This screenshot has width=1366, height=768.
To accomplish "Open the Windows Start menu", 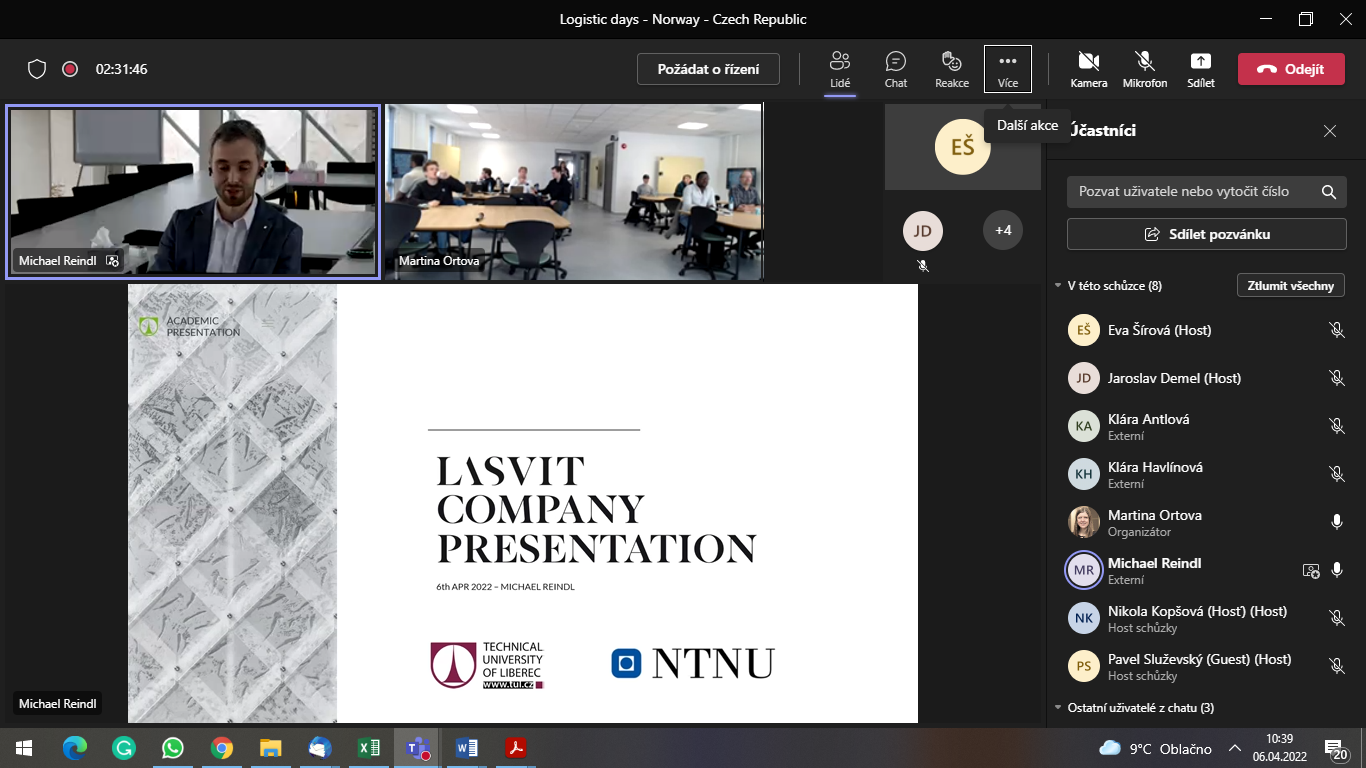I will pos(22,748).
